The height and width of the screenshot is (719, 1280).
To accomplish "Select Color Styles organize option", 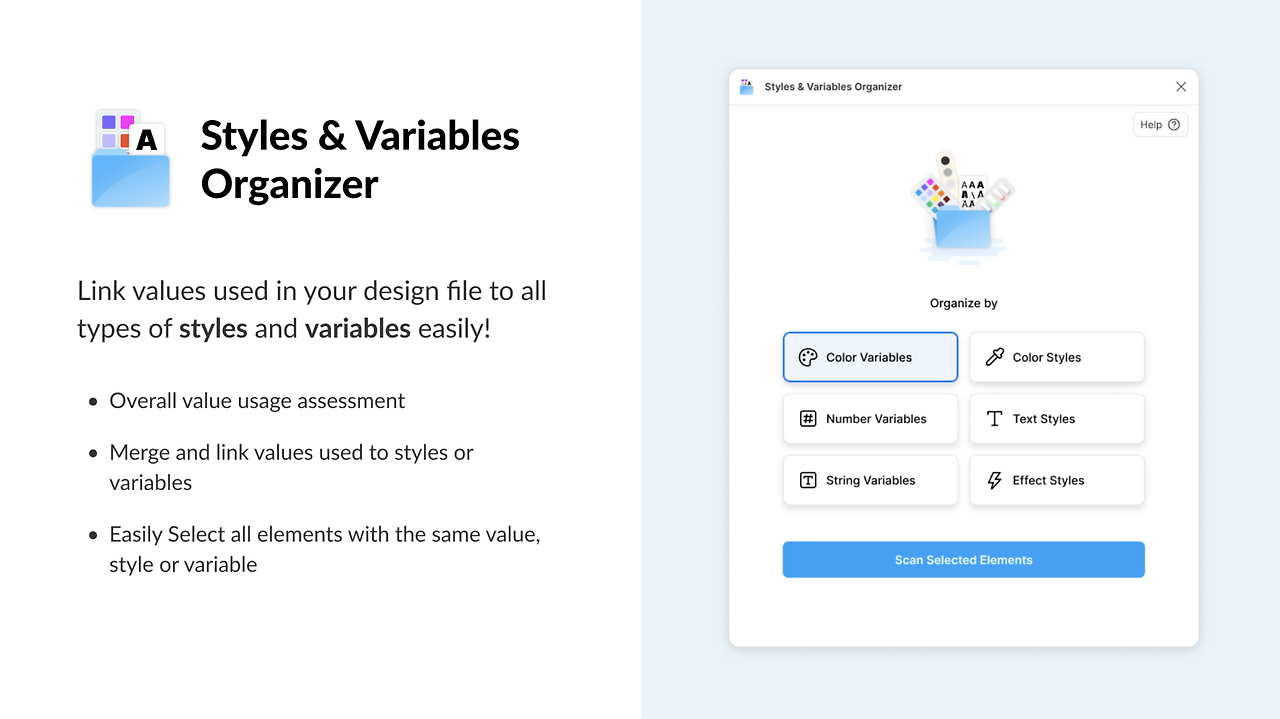I will point(1057,357).
